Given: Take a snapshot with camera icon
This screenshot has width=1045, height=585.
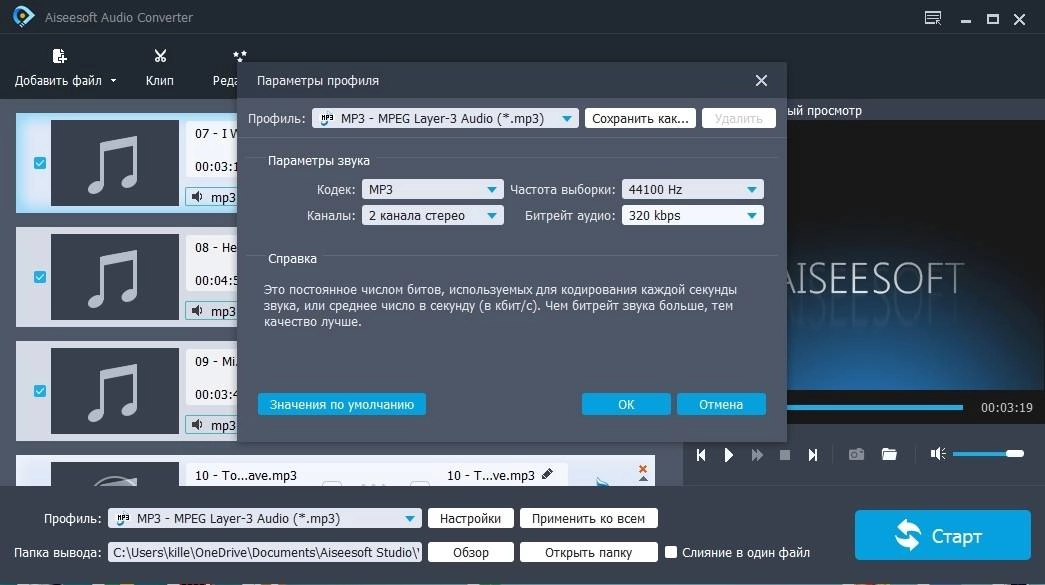Looking at the screenshot, I should point(856,454).
